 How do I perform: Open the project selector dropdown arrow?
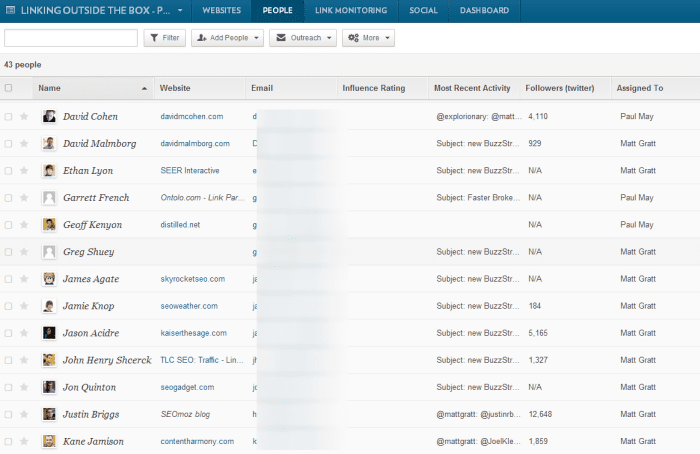[x=180, y=10]
